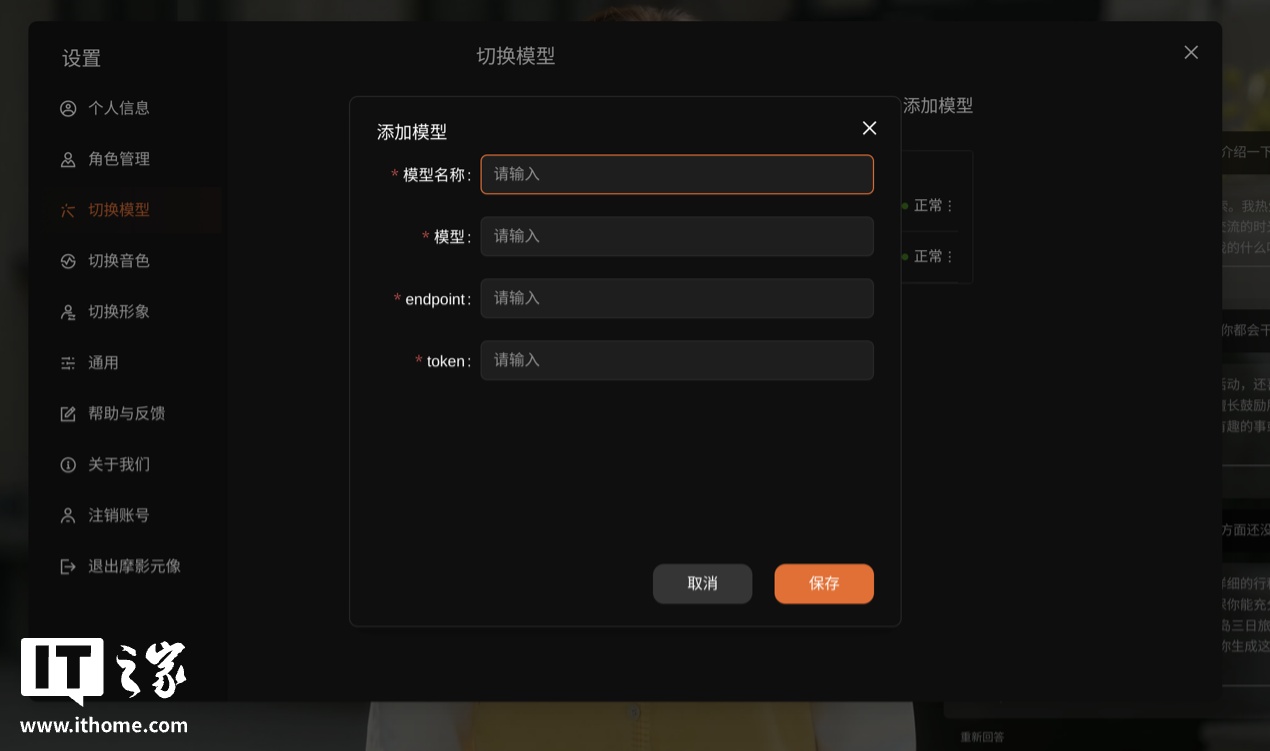Click into the 模型 text field
1270x751 pixels.
(676, 236)
